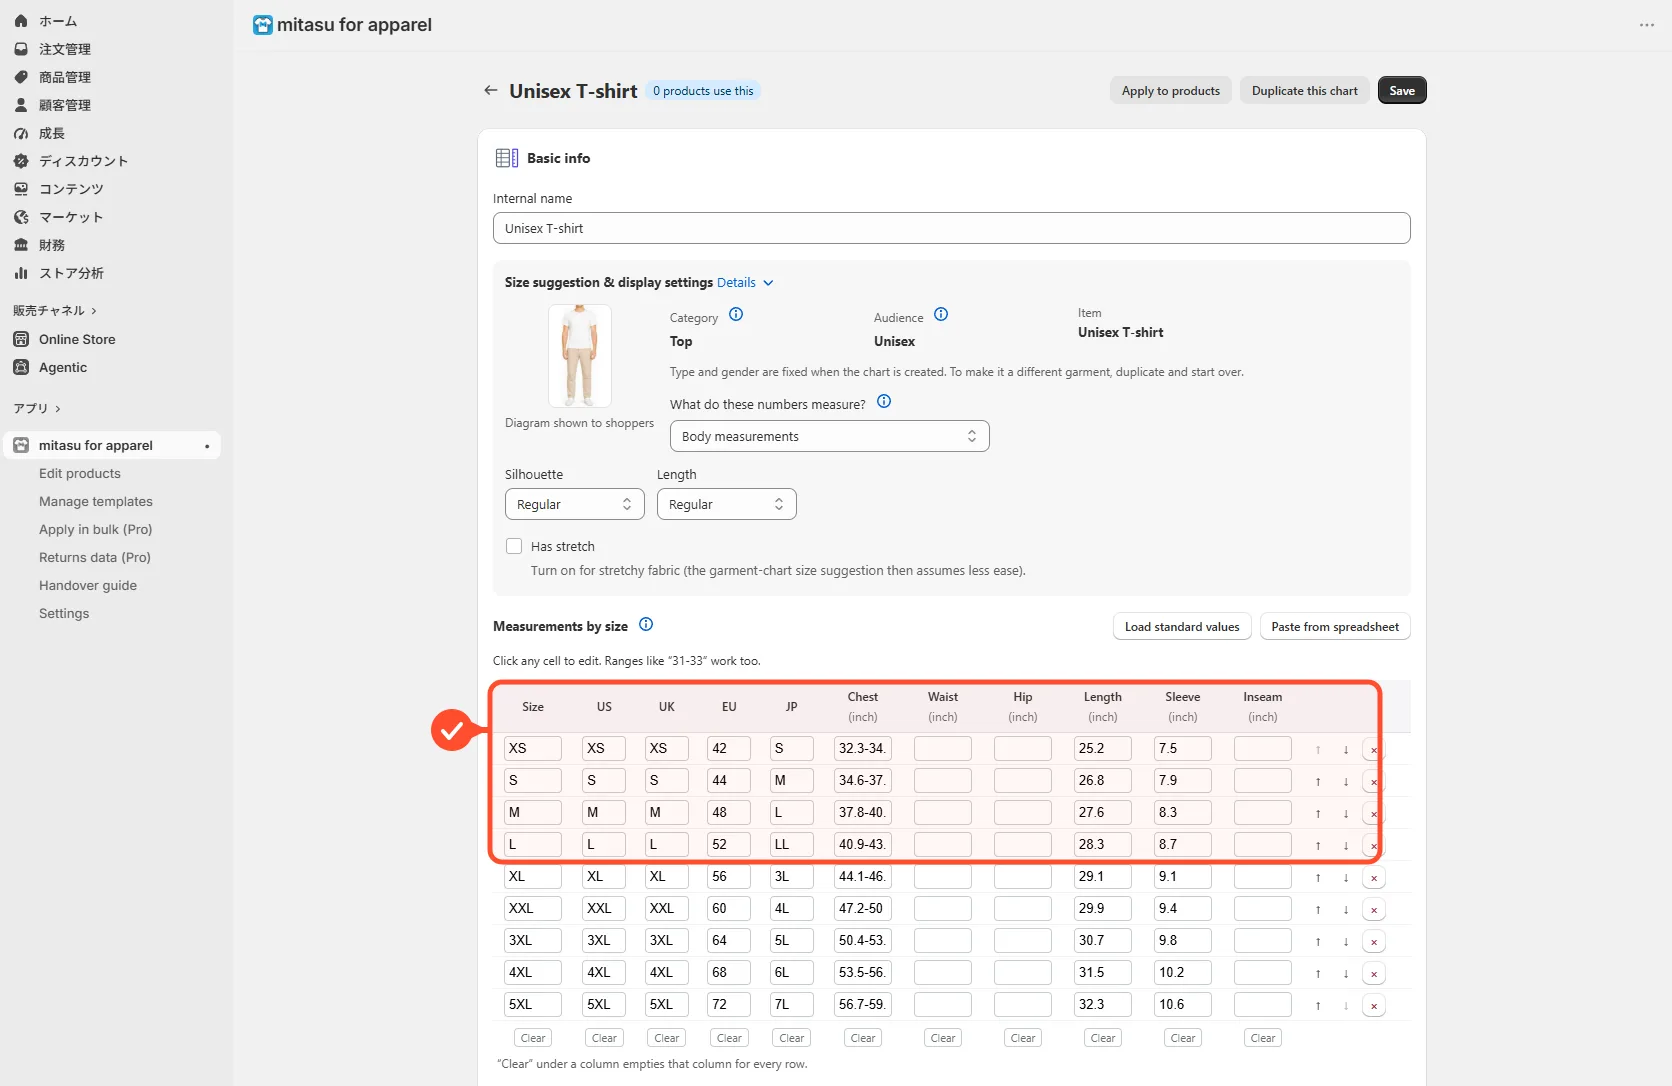This screenshot has height=1086, width=1672.
Task: Click the shopper diagram thumbnail
Action: 580,355
